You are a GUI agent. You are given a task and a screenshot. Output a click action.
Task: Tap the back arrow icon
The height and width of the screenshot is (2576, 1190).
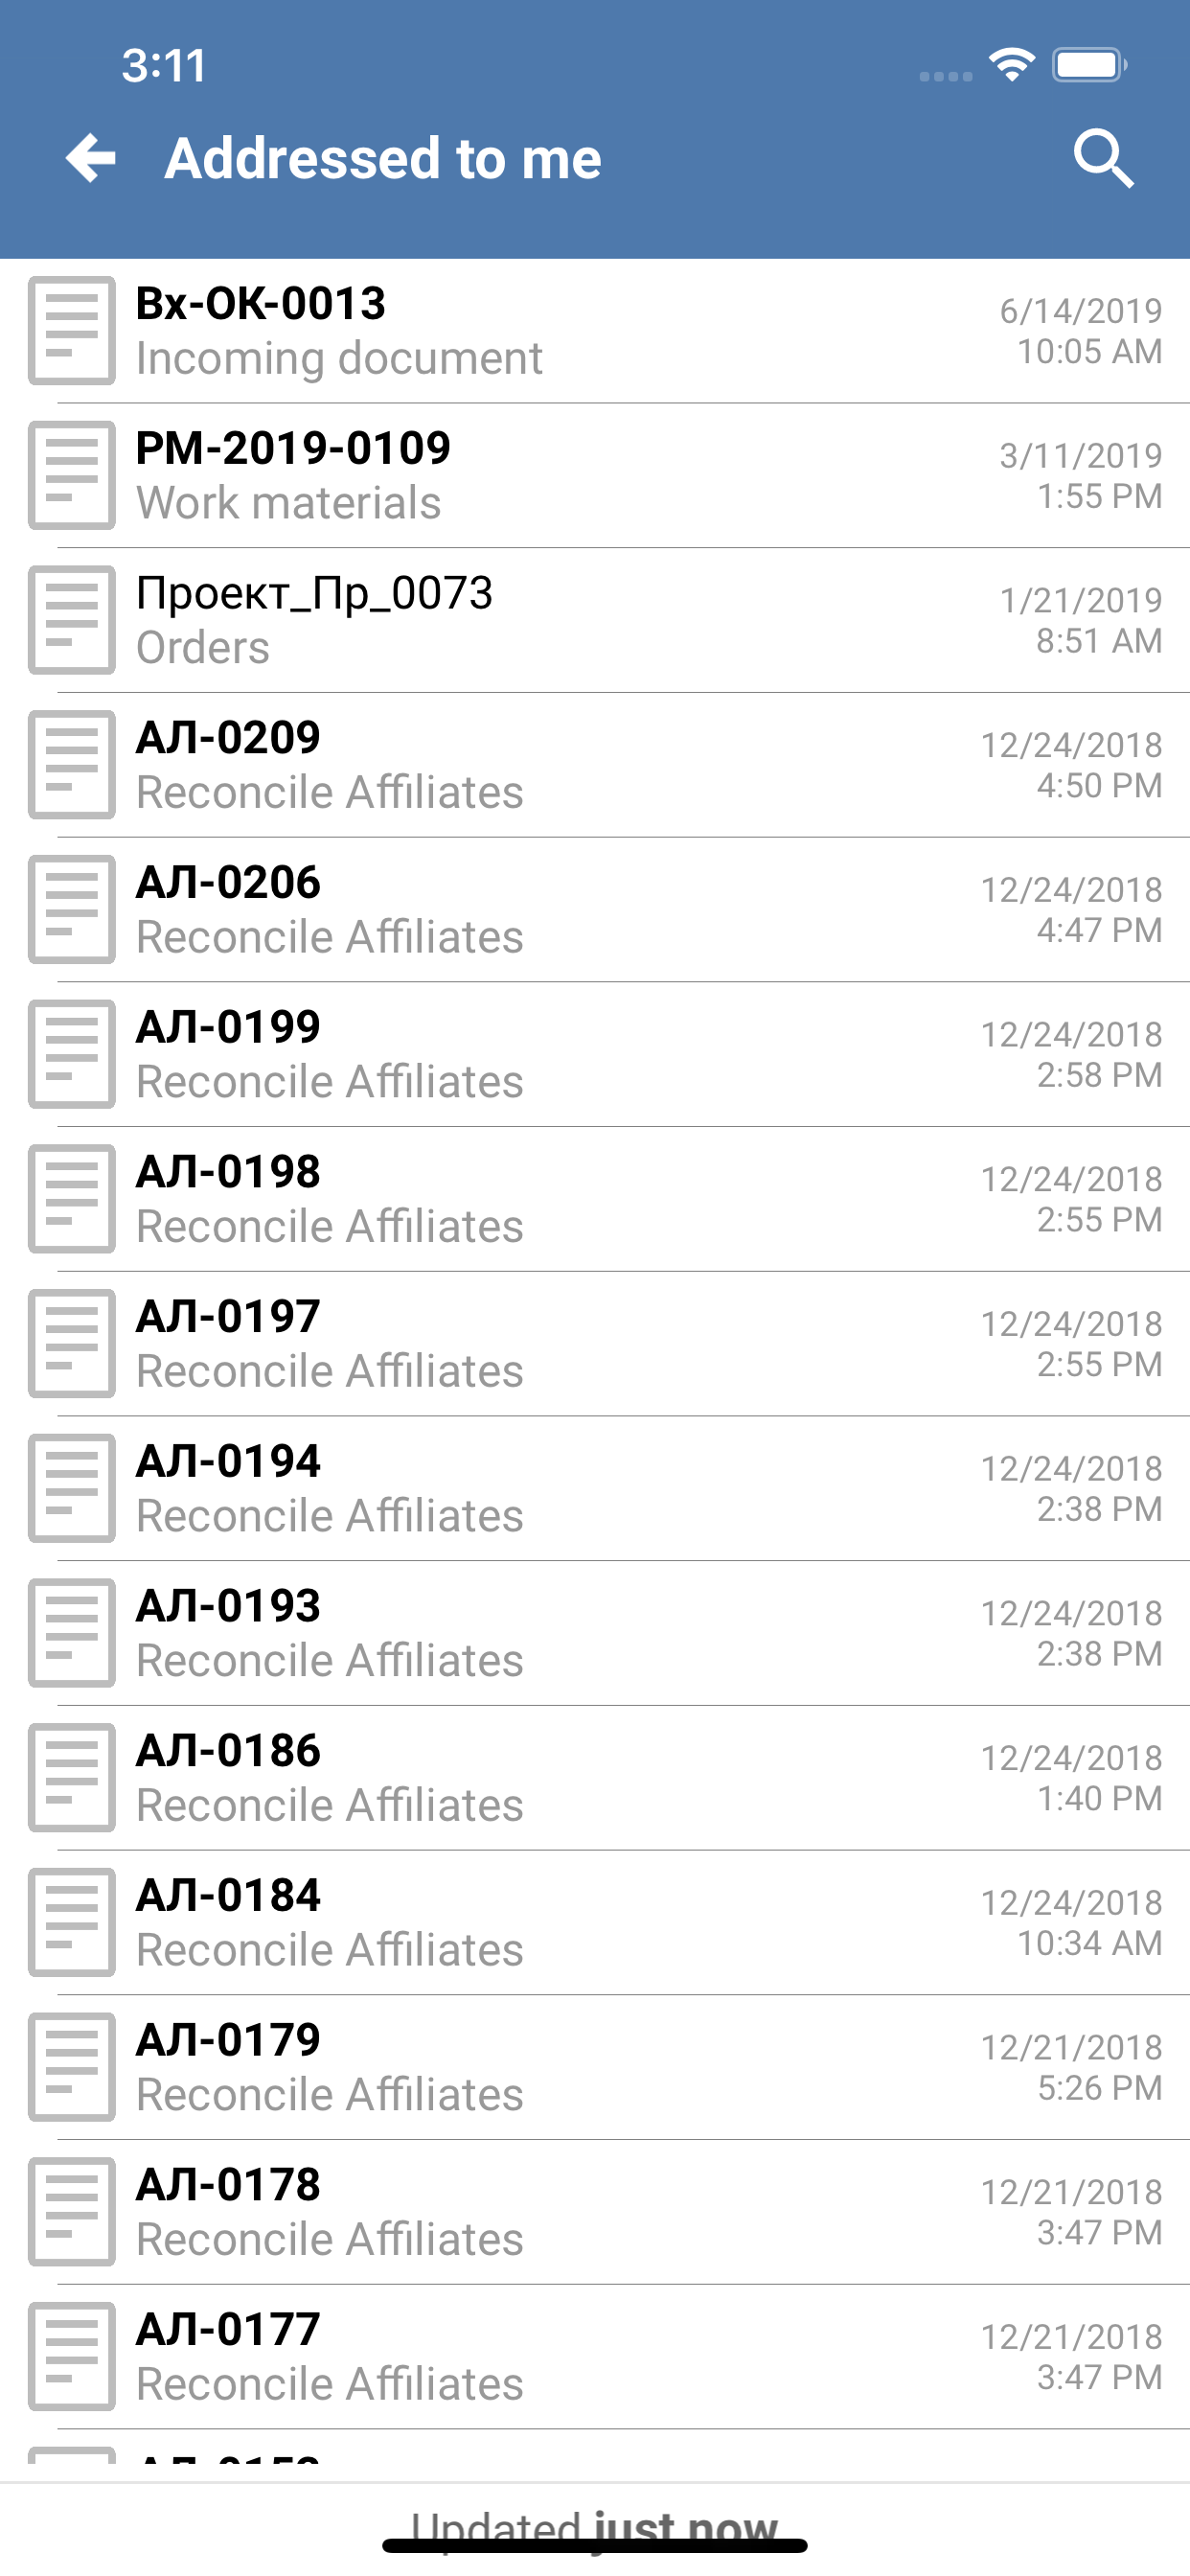pos(91,158)
